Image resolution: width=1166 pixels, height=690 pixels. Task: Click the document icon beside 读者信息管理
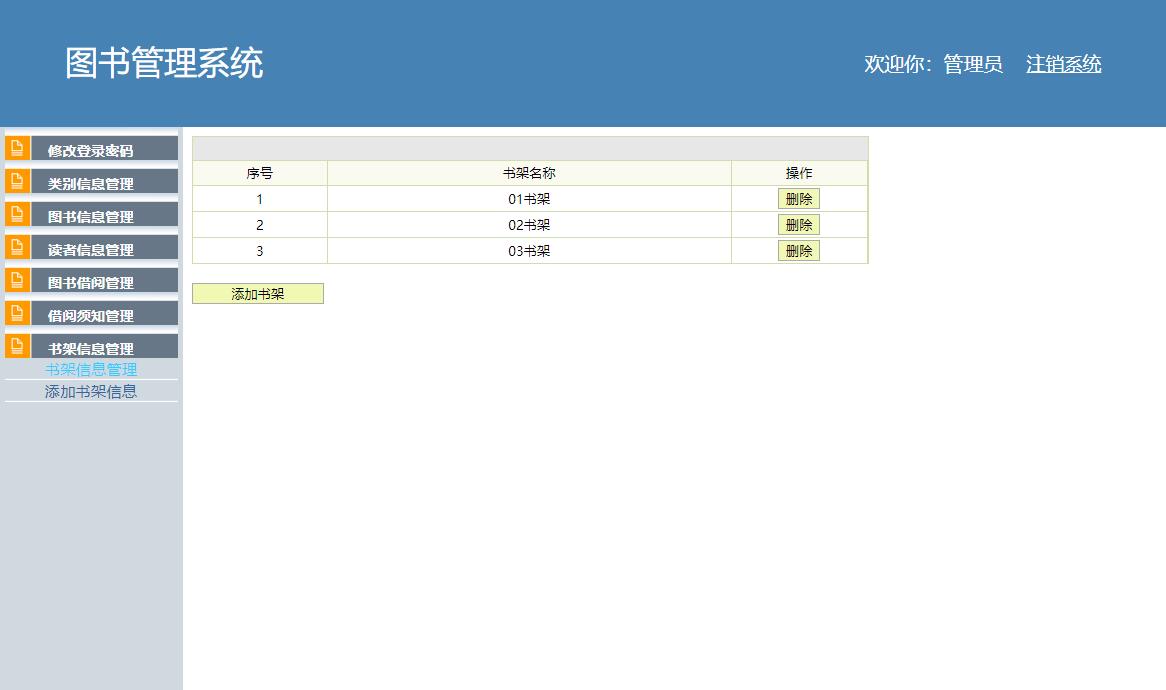[x=17, y=247]
